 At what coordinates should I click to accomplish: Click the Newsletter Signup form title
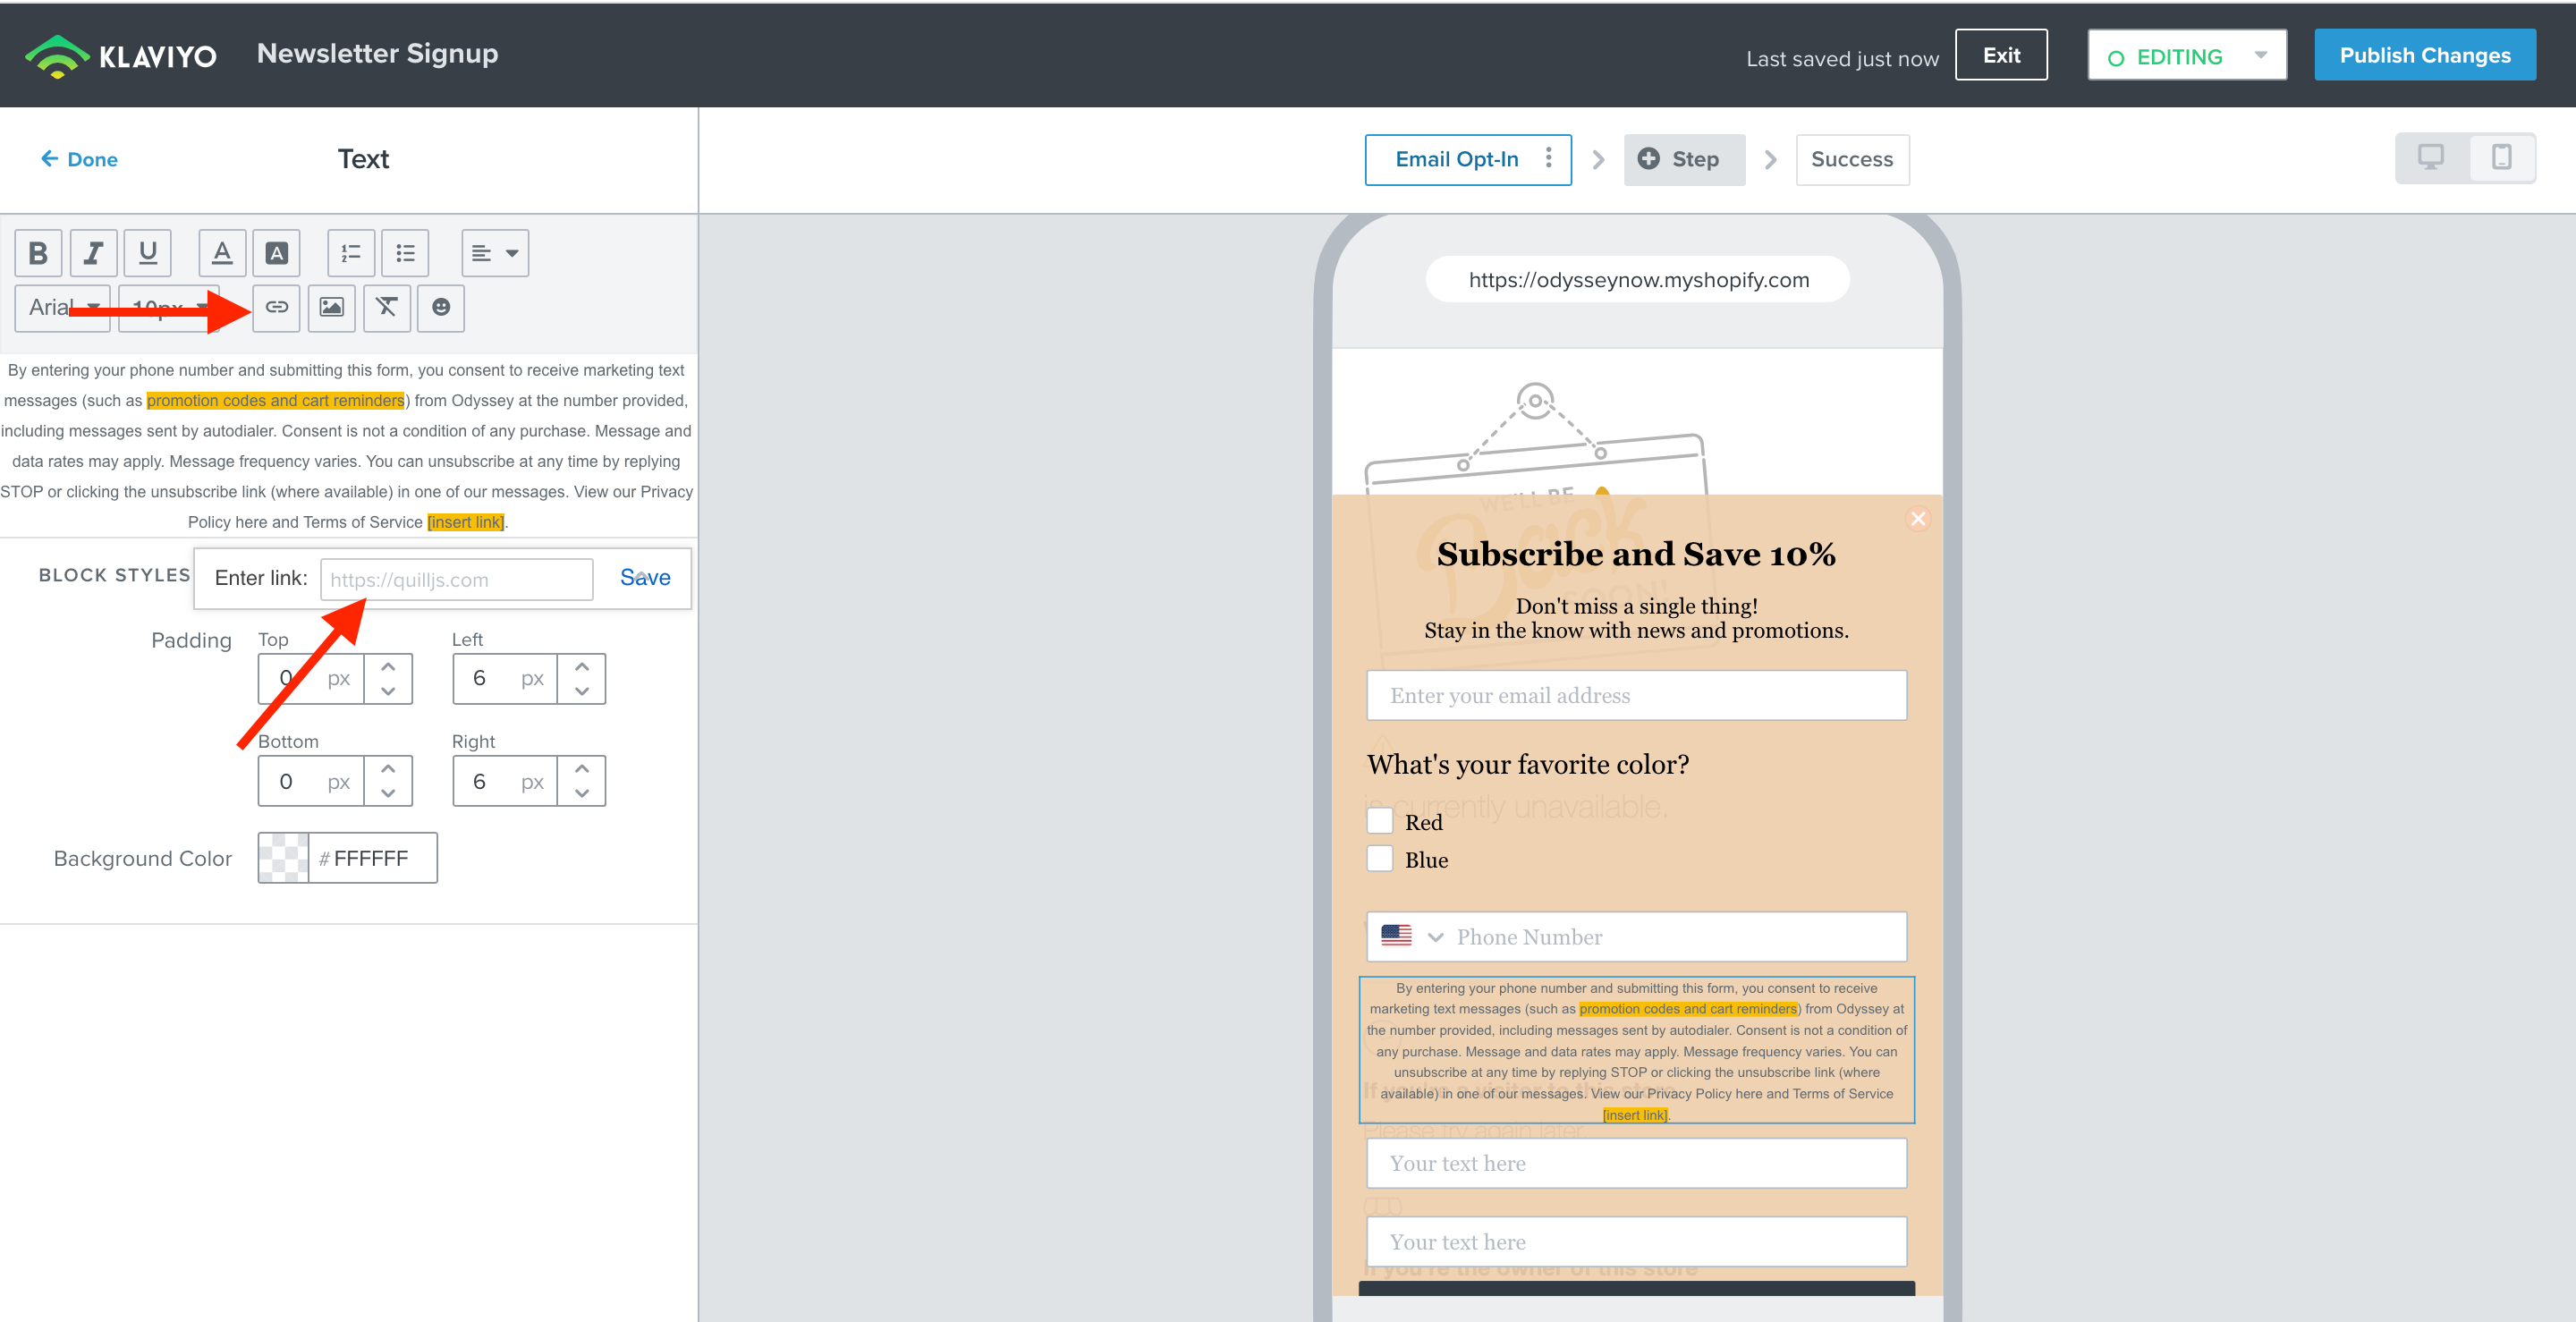click(377, 54)
